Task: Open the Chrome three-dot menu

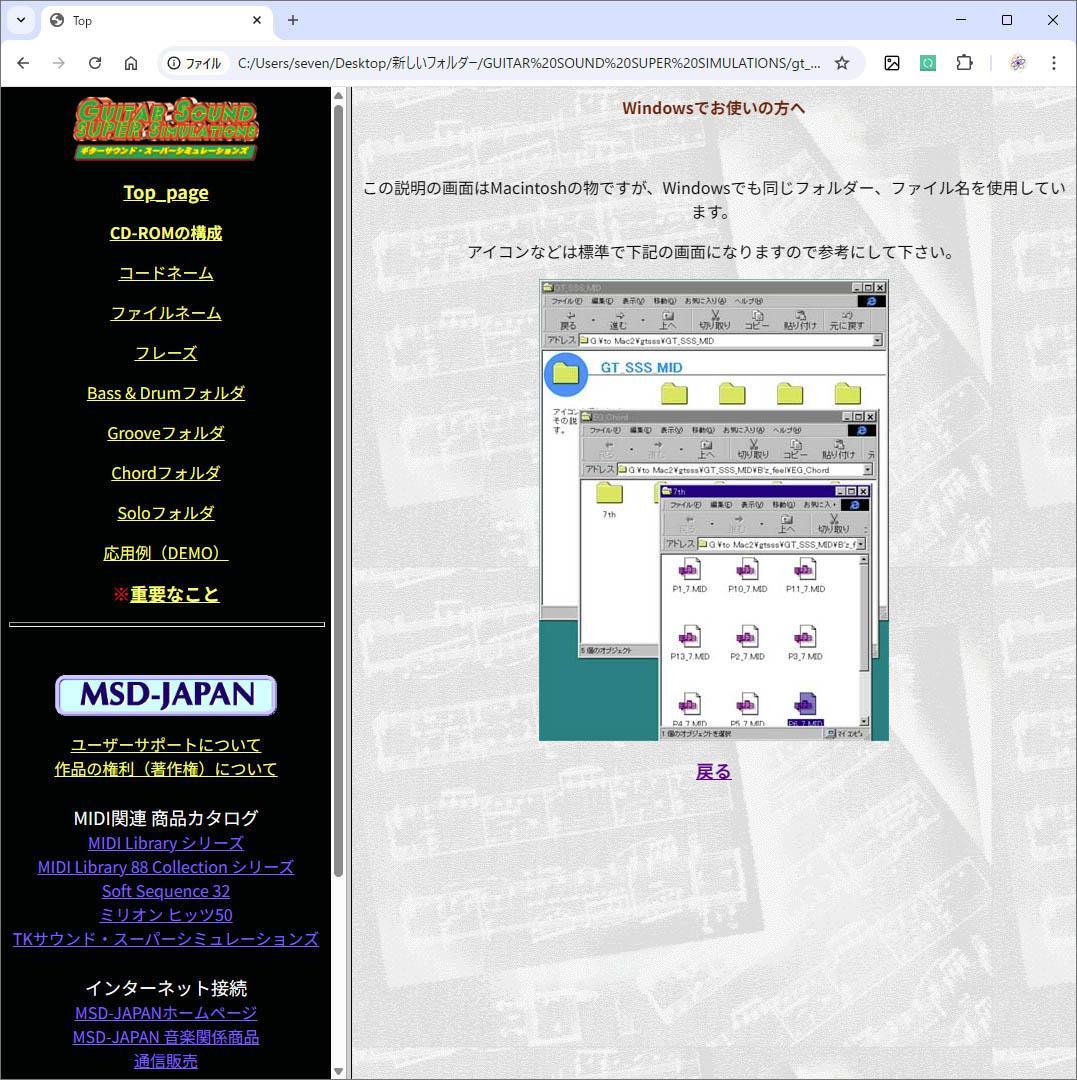Action: pyautogui.click(x=1054, y=63)
